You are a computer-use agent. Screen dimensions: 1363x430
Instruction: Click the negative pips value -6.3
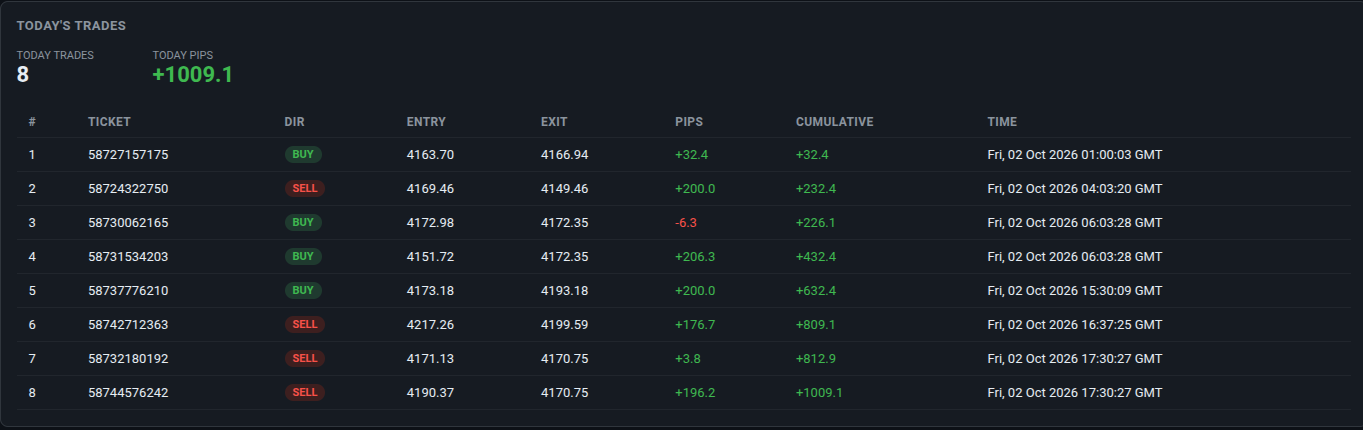pos(686,223)
